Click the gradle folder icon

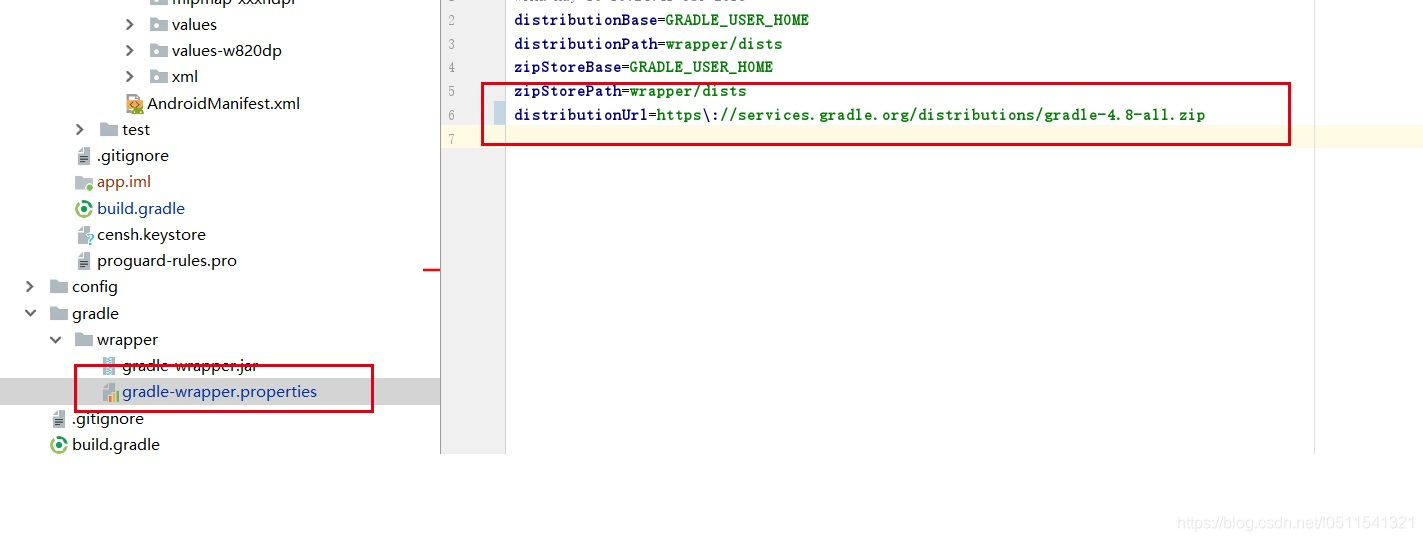pyautogui.click(x=59, y=313)
